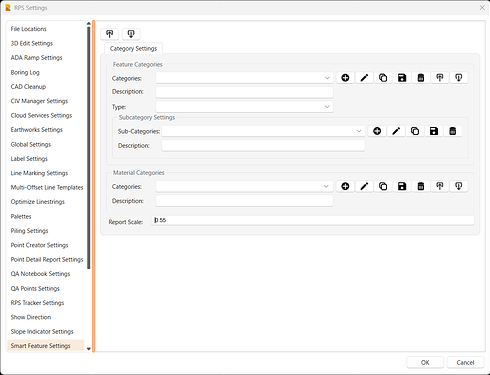The height and width of the screenshot is (375, 490).
Task: Click the sidebar scroll up arrow
Action: pyautogui.click(x=89, y=24)
